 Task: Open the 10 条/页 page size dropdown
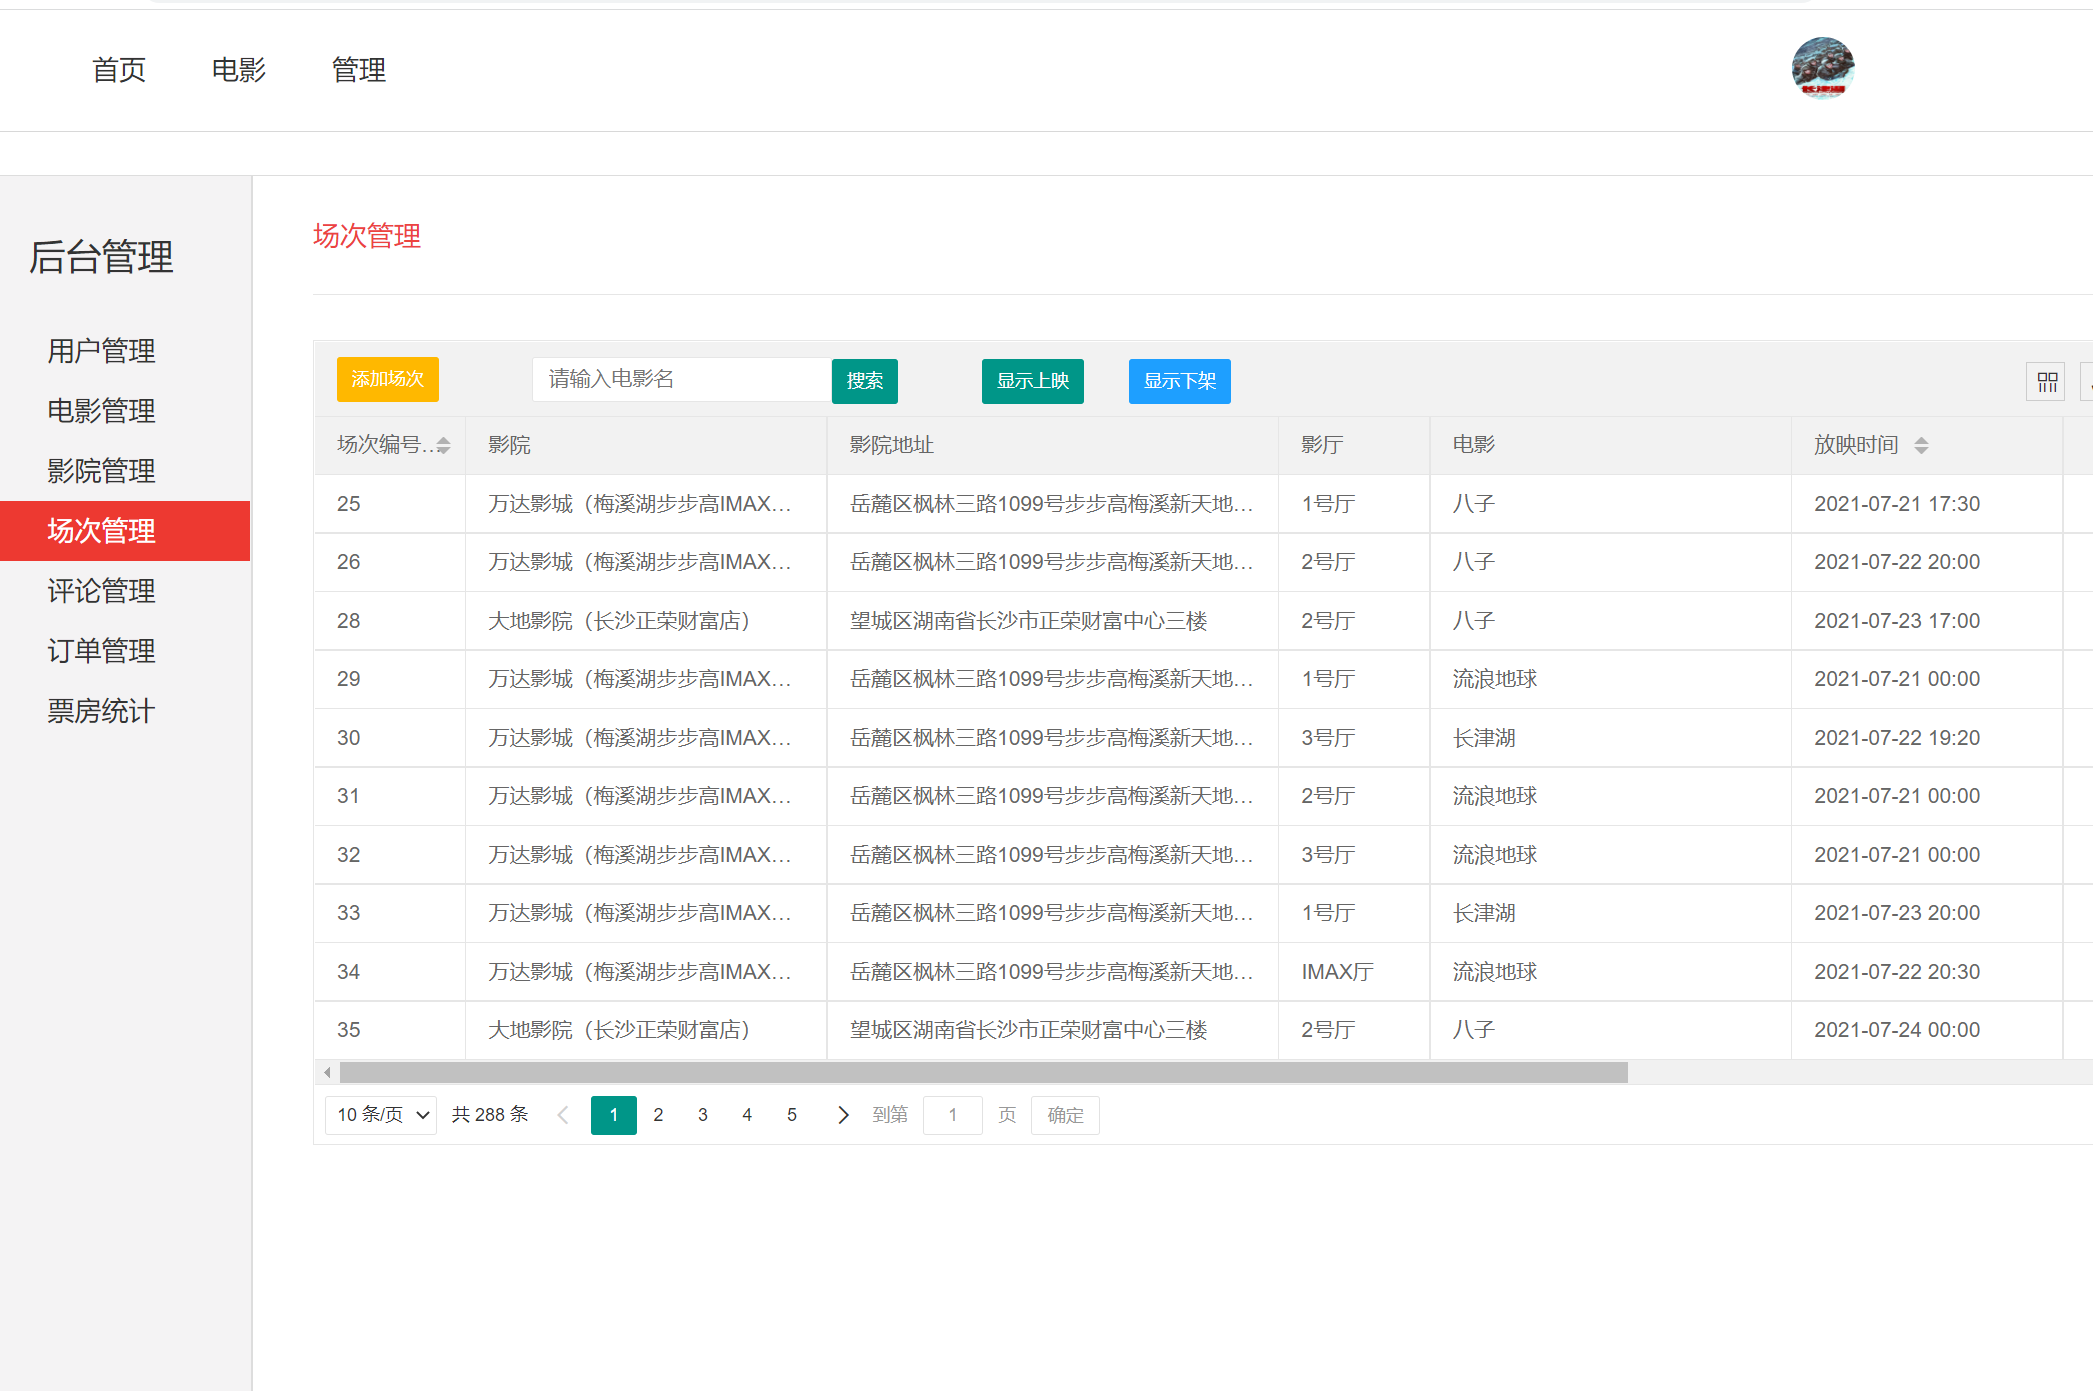(x=381, y=1115)
